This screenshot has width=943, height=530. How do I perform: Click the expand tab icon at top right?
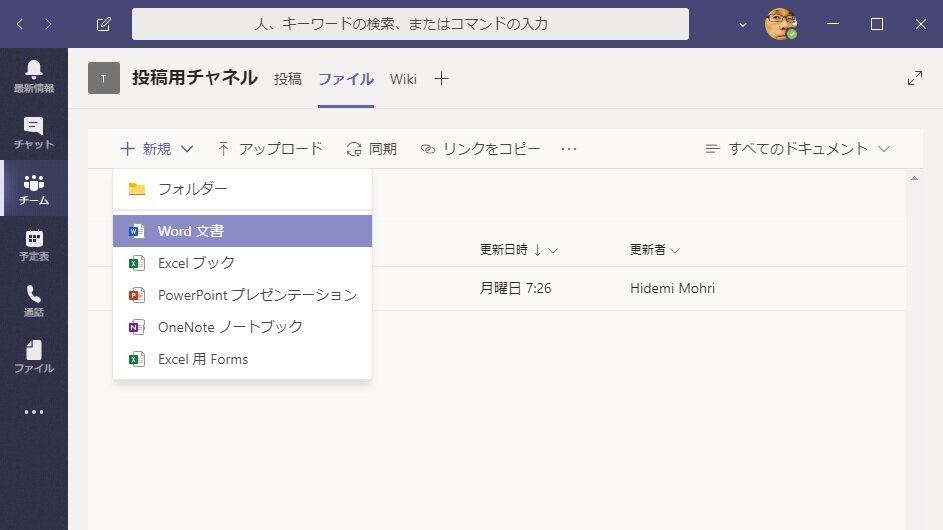coord(914,78)
